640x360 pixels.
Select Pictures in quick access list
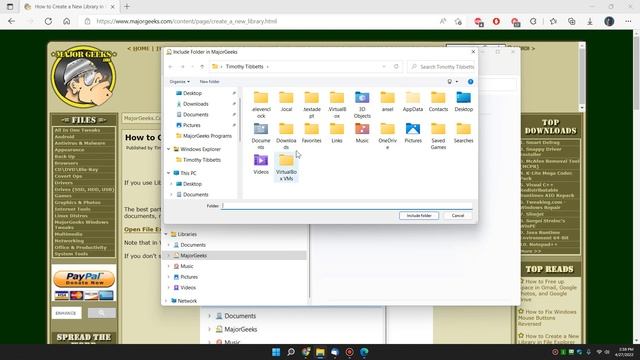pyautogui.click(x=188, y=125)
